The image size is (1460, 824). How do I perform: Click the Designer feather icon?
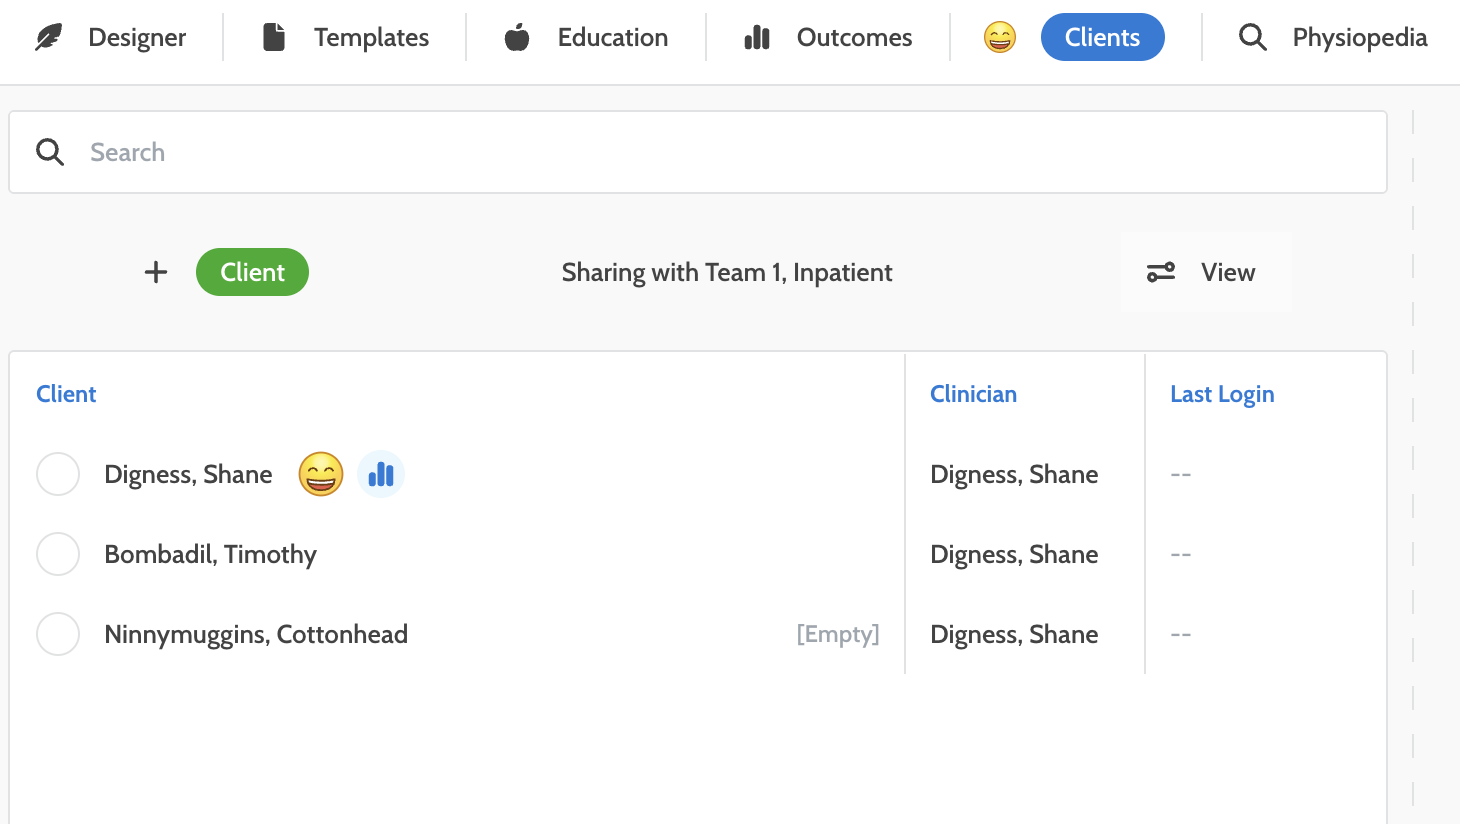point(49,38)
